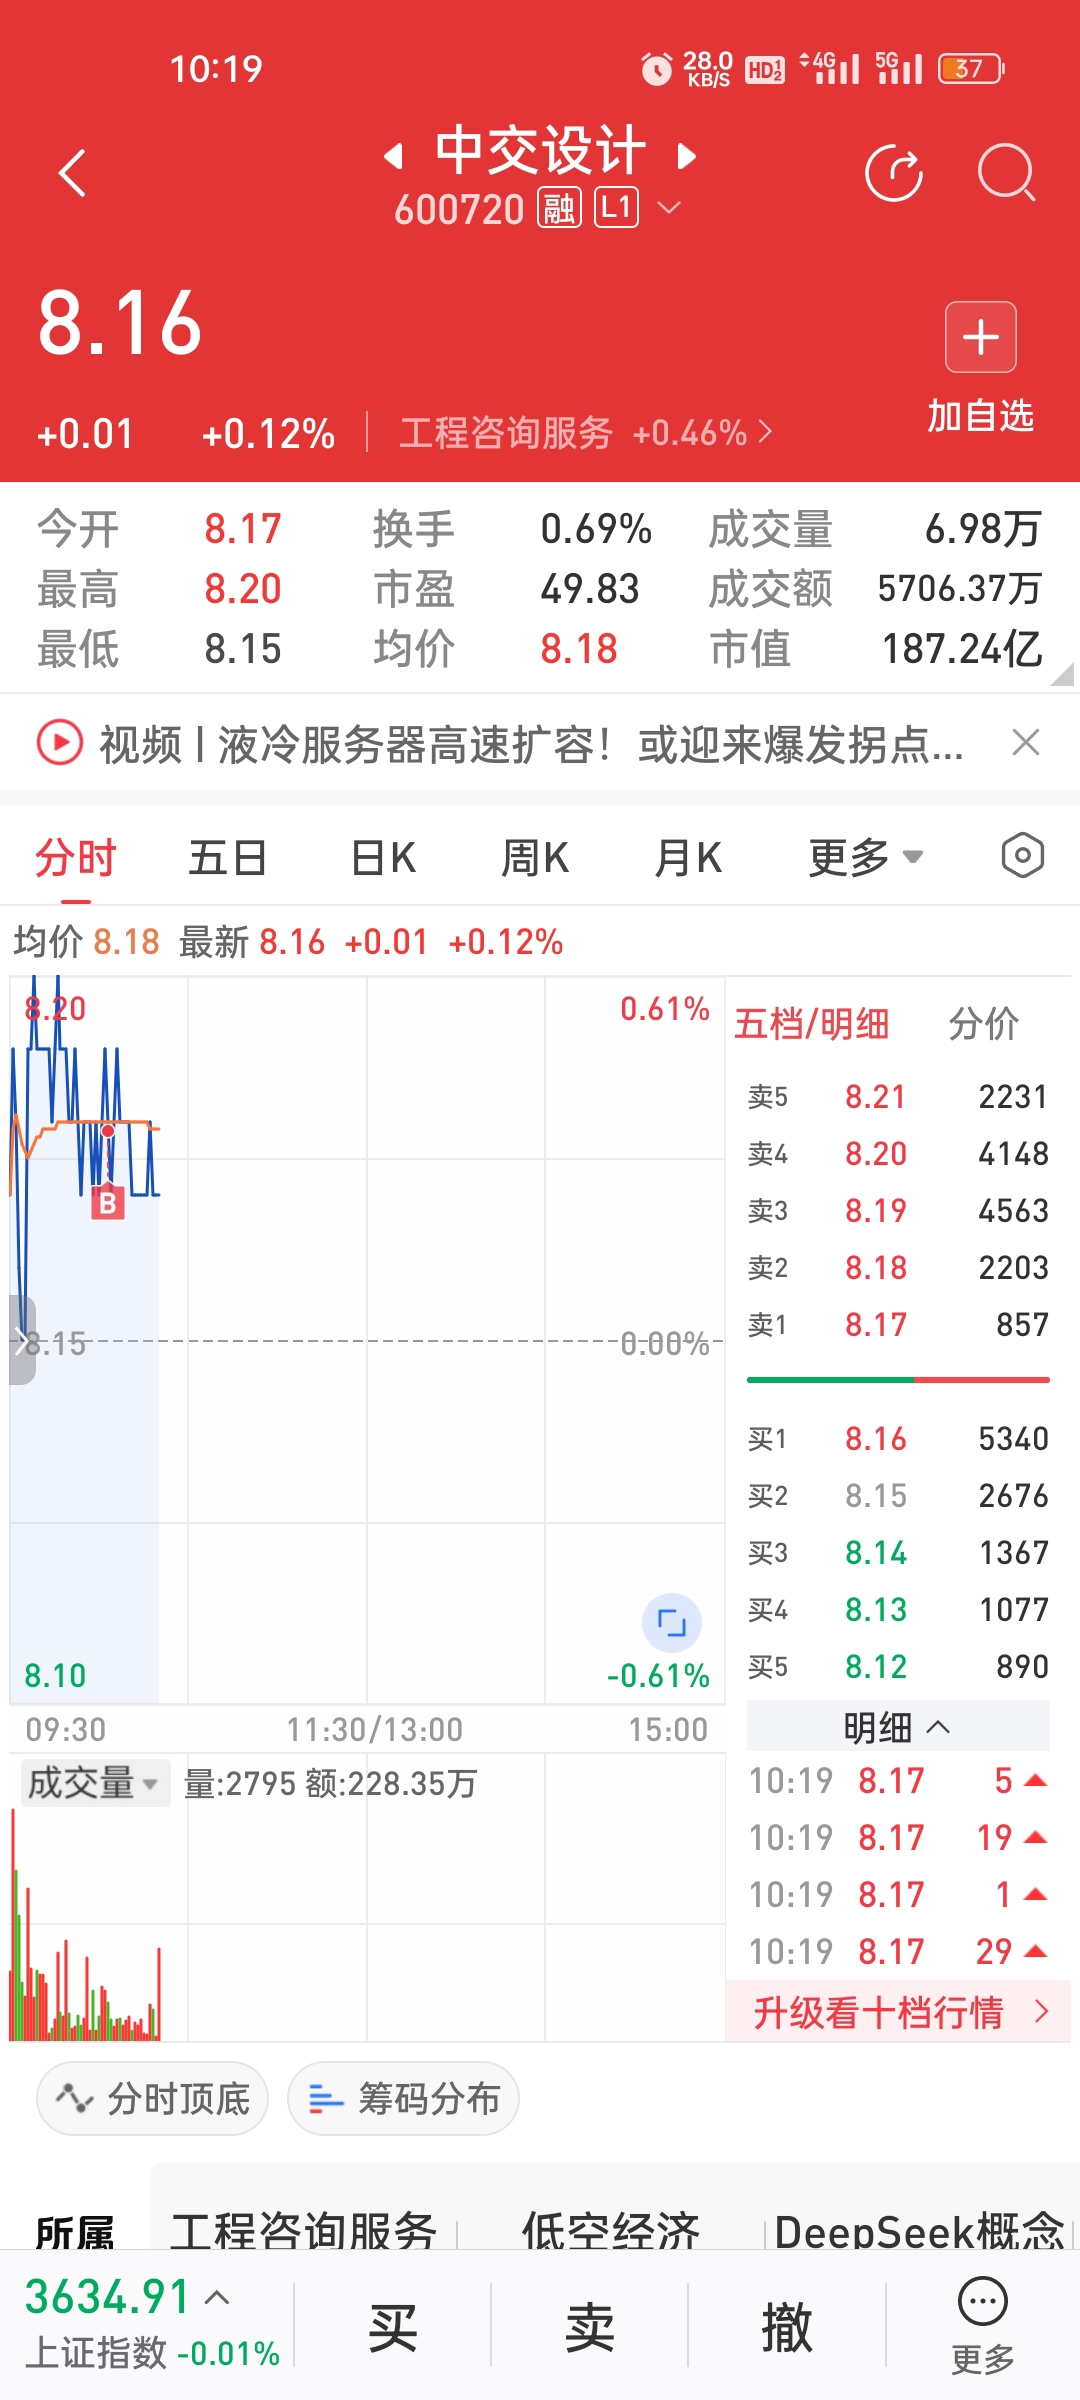Go back with the left arrow
This screenshot has width=1080, height=2400.
72,173
